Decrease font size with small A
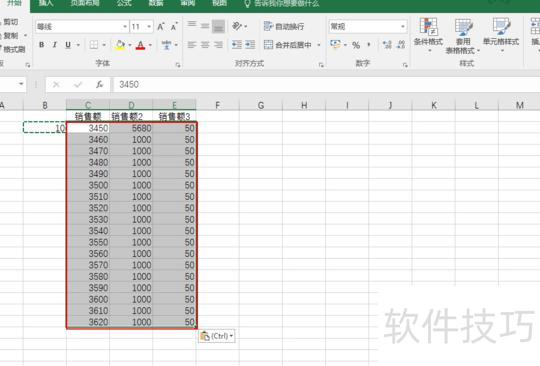Screen dimensions: 540x366 (174, 27)
